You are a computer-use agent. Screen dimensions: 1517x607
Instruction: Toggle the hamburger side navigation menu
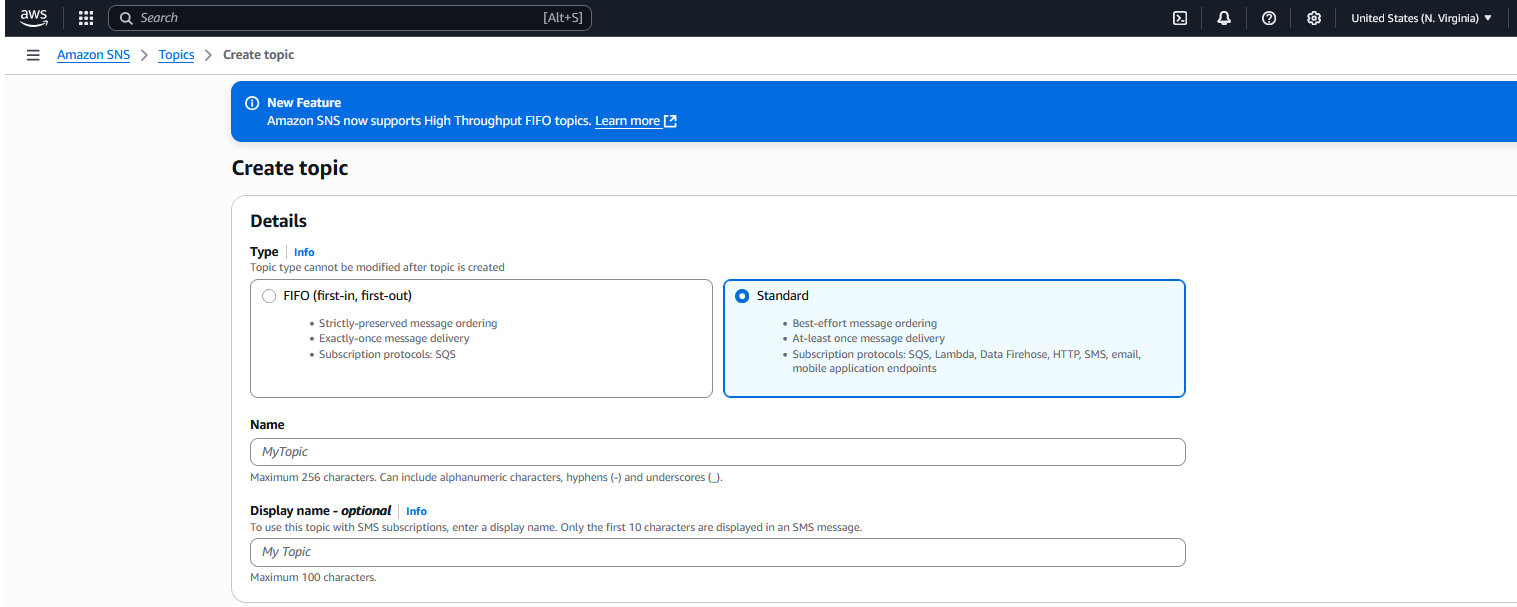tap(33, 55)
